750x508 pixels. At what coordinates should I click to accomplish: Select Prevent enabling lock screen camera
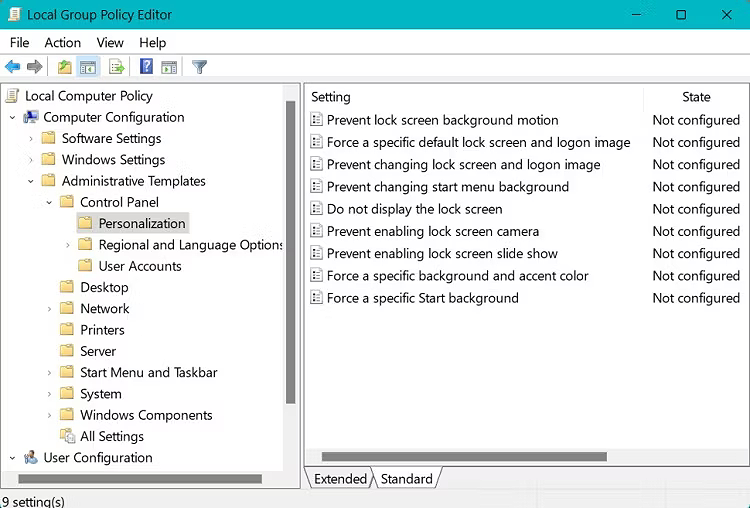pyautogui.click(x=433, y=231)
